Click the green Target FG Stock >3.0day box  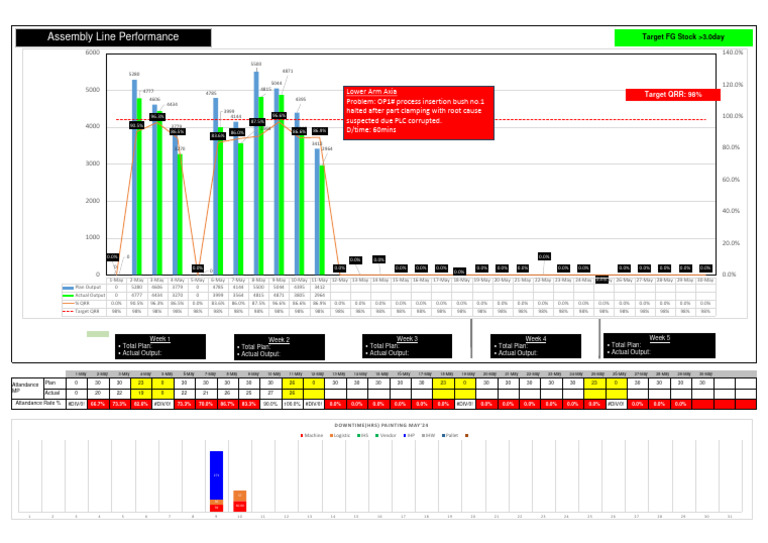(x=683, y=37)
